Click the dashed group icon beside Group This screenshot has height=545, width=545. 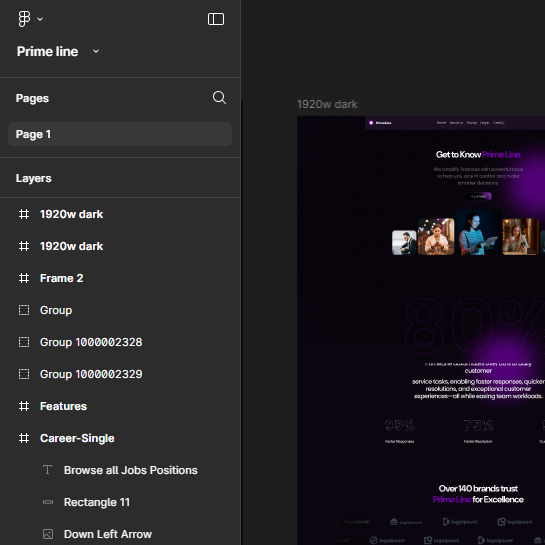pos(24,310)
